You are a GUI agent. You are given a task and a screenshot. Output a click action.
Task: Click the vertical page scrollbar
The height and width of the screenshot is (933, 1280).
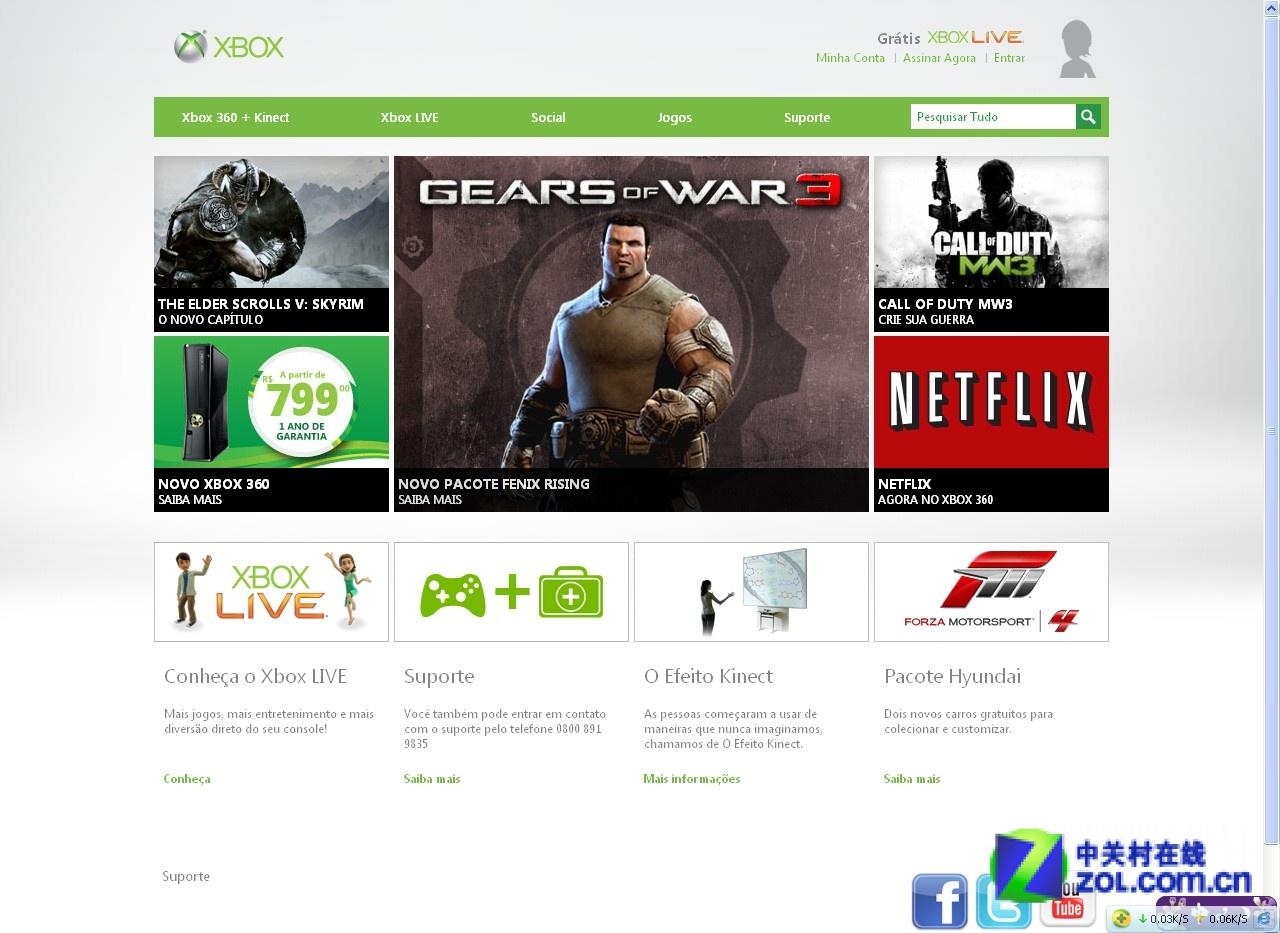pyautogui.click(x=1272, y=430)
